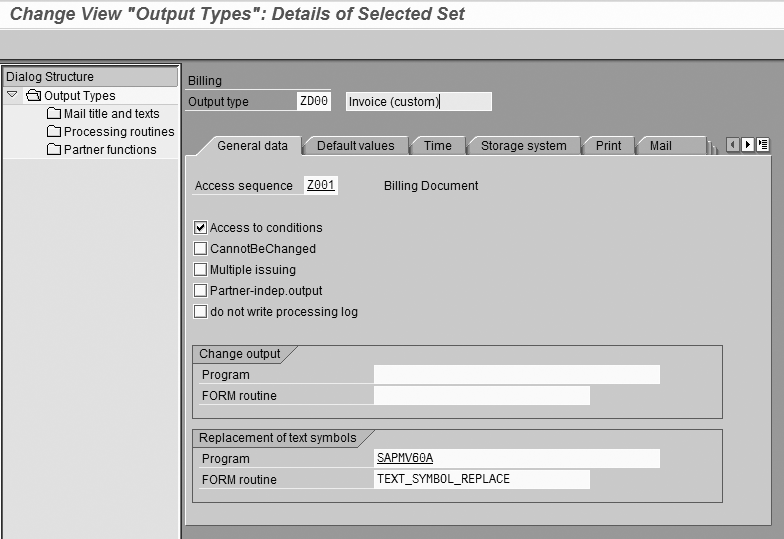Check do not write processing log

pyautogui.click(x=201, y=312)
